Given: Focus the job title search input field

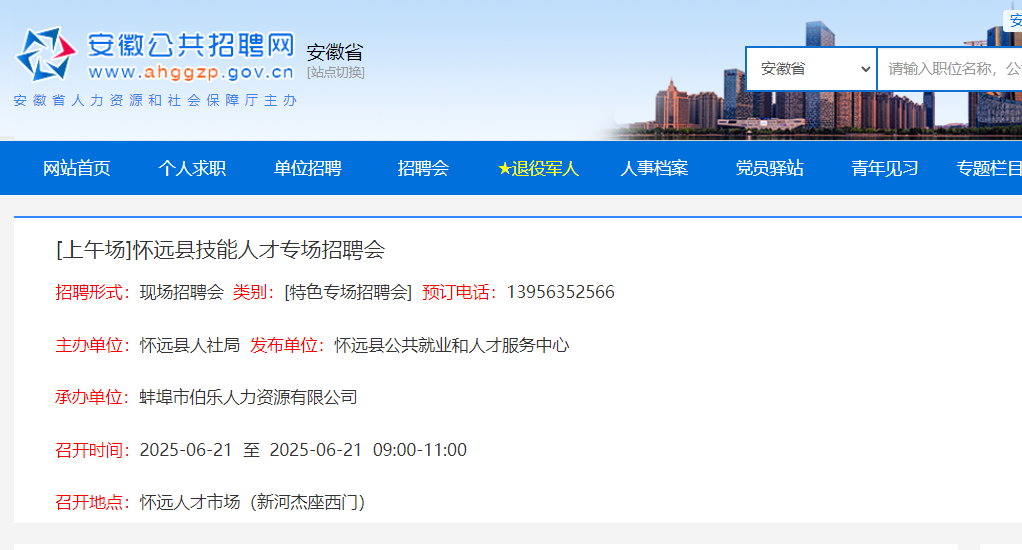Looking at the screenshot, I should pyautogui.click(x=950, y=68).
